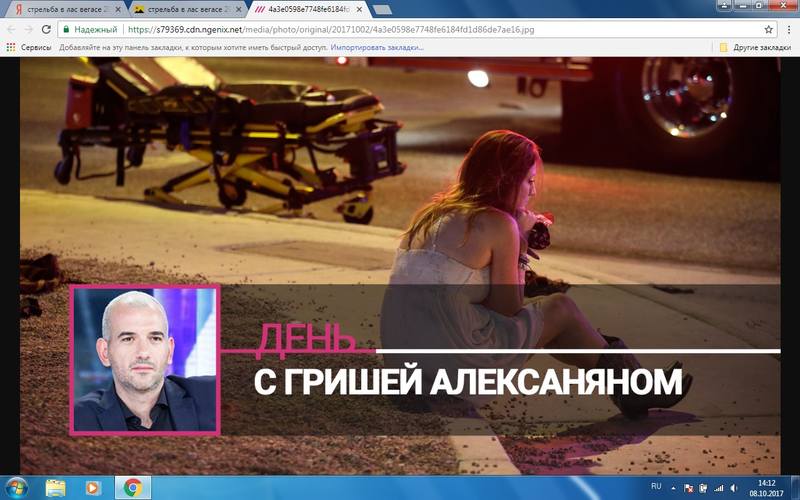Close the second стрельба в лас вегасе tab
The height and width of the screenshot is (500, 800).
(x=238, y=10)
